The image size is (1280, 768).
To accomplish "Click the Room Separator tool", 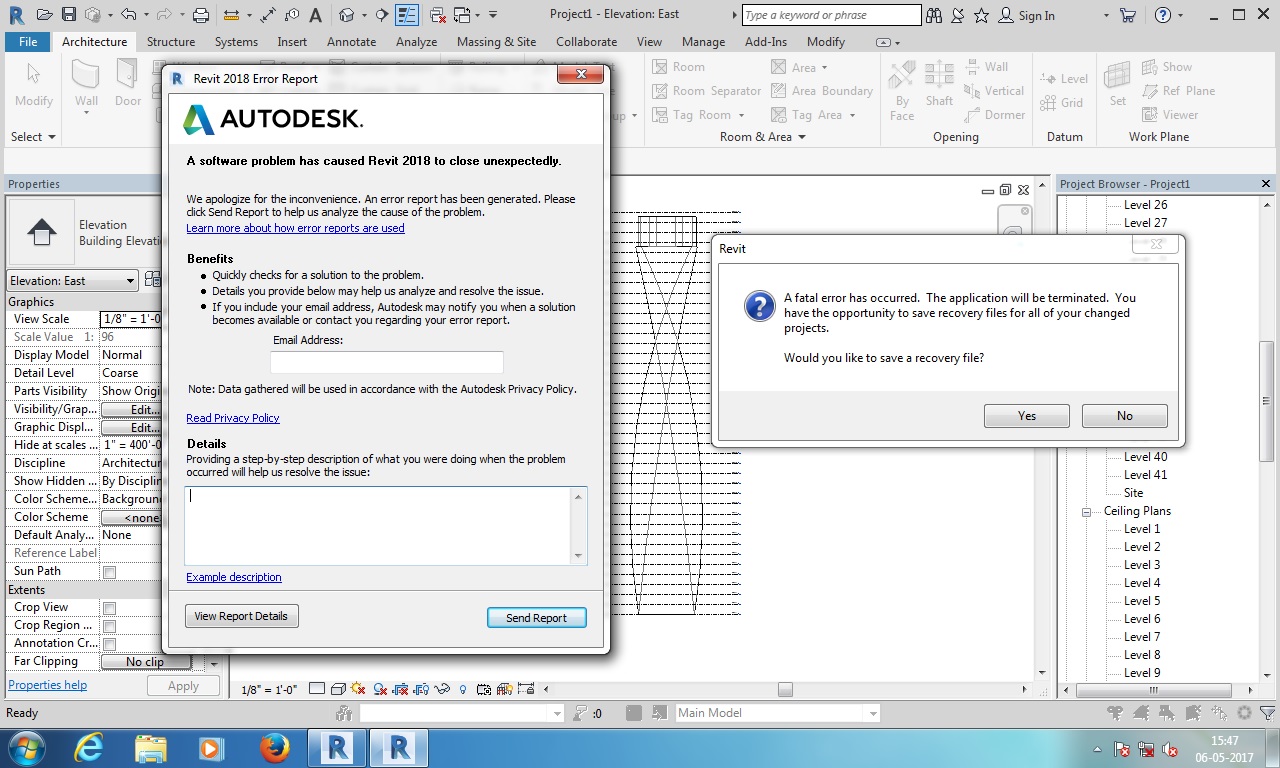I will [x=707, y=91].
